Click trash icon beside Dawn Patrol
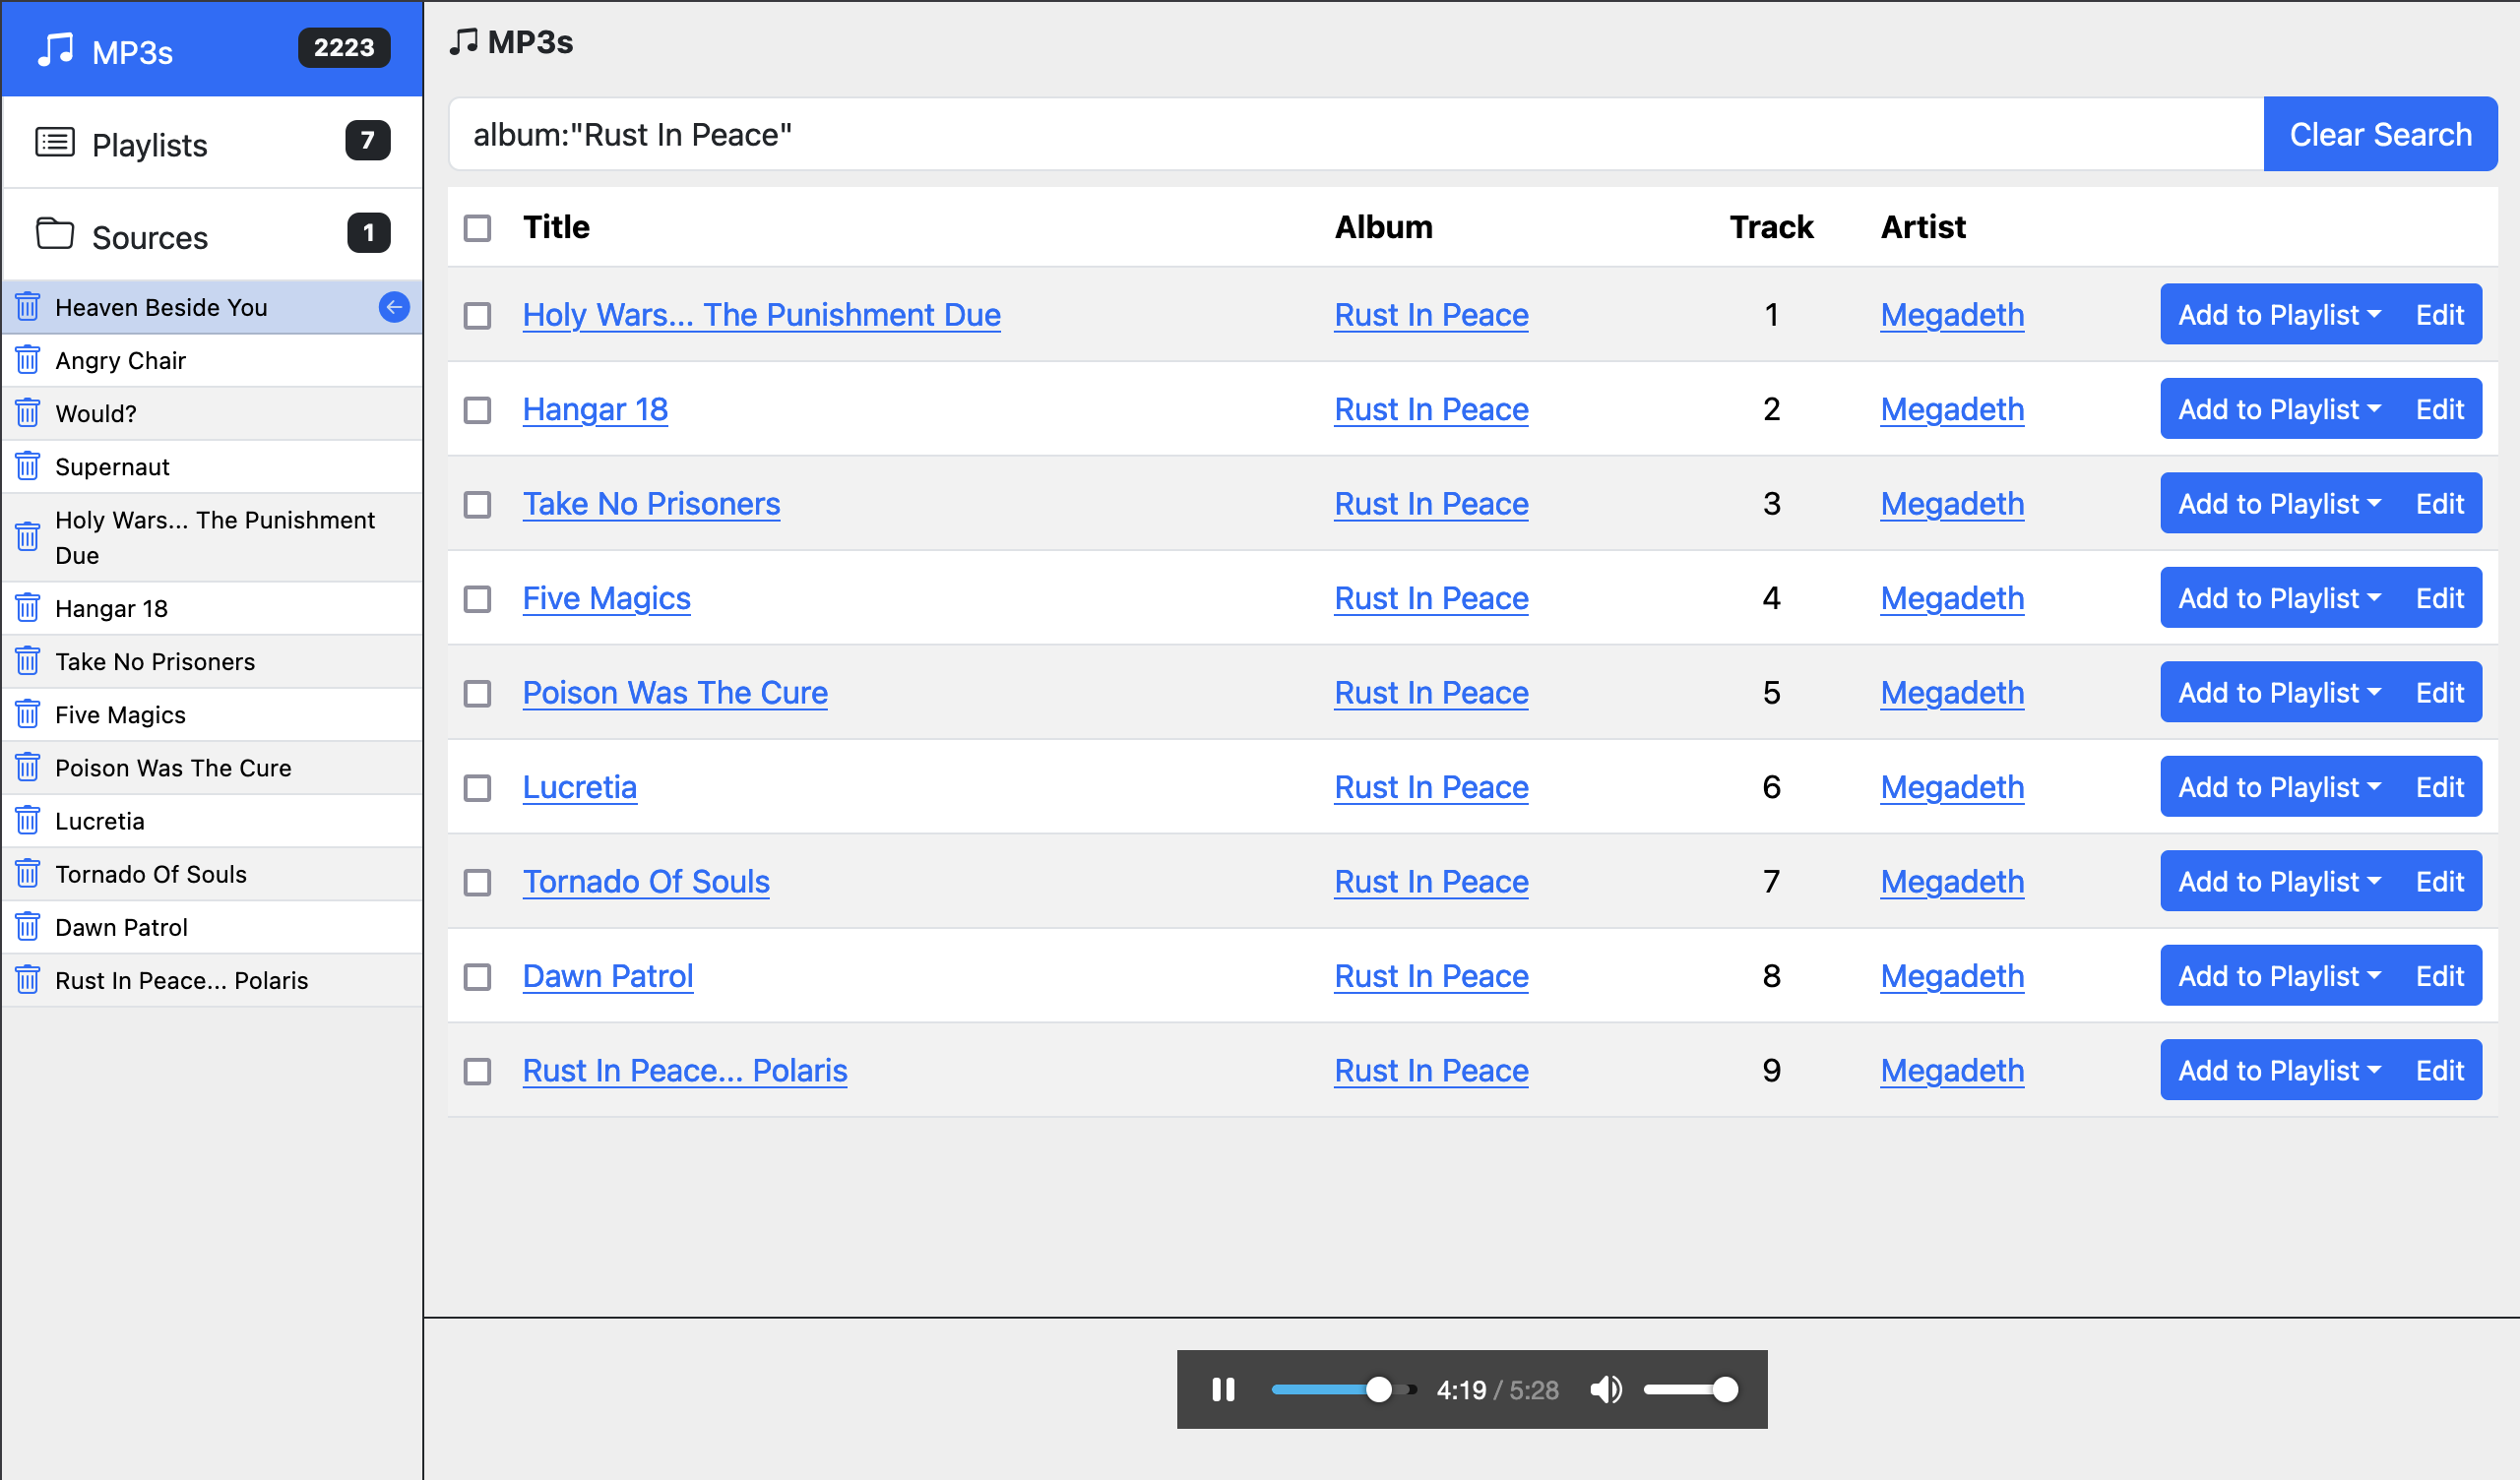The width and height of the screenshot is (2520, 1480). [x=28, y=927]
